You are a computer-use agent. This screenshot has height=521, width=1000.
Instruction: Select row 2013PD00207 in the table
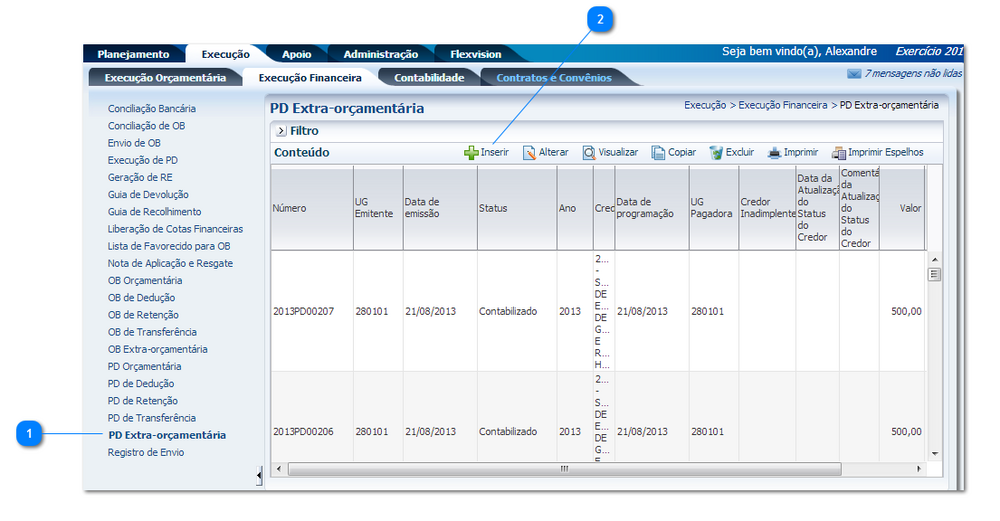(306, 311)
